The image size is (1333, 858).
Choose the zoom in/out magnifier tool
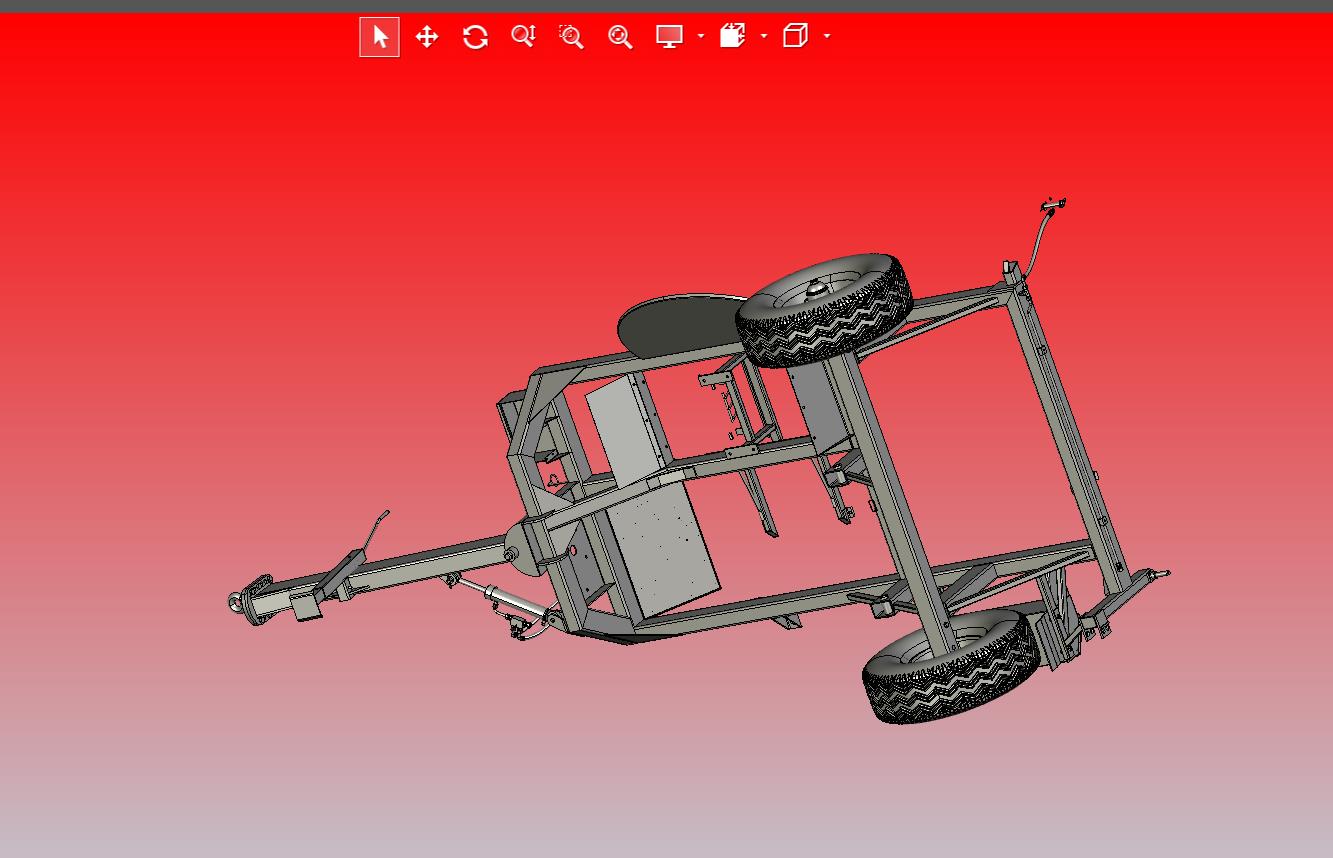pos(523,37)
